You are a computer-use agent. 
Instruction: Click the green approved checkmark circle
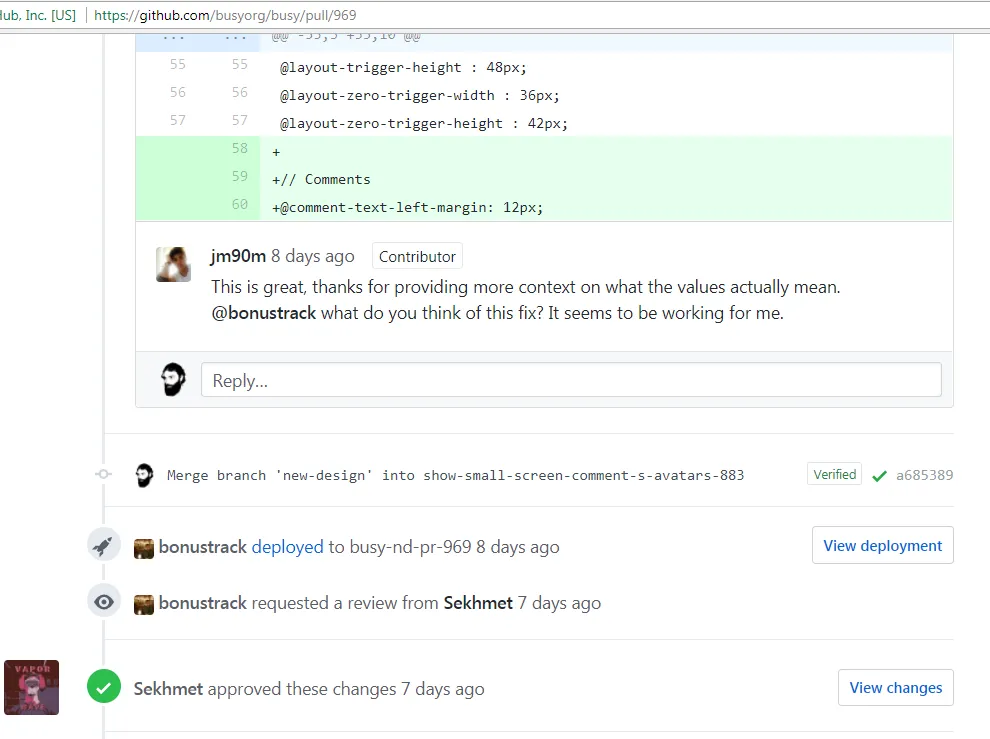pyautogui.click(x=104, y=687)
